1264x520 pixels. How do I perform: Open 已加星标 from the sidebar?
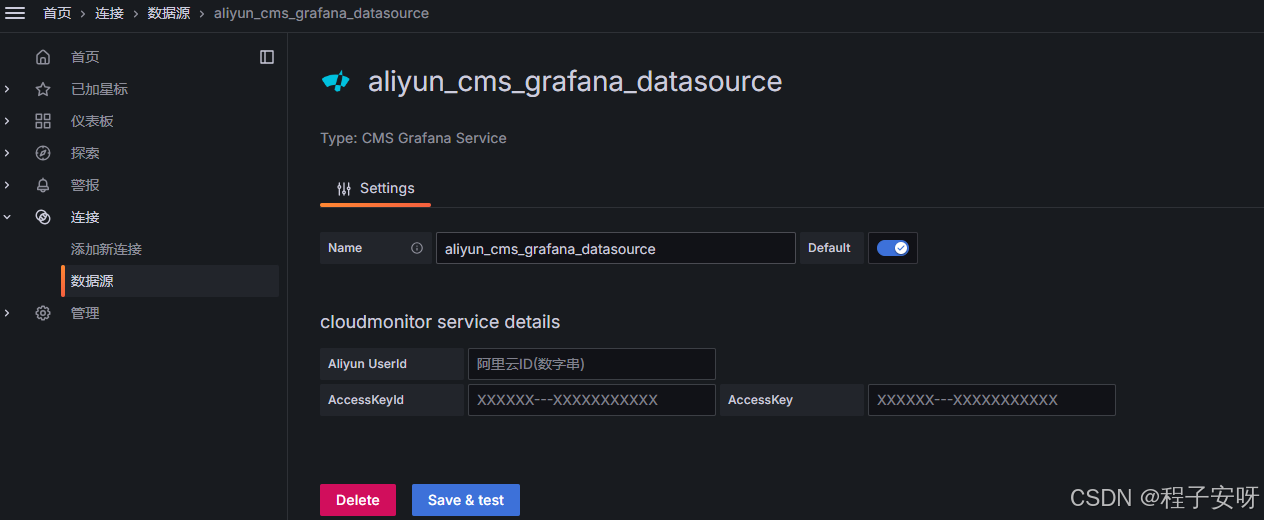(99, 89)
